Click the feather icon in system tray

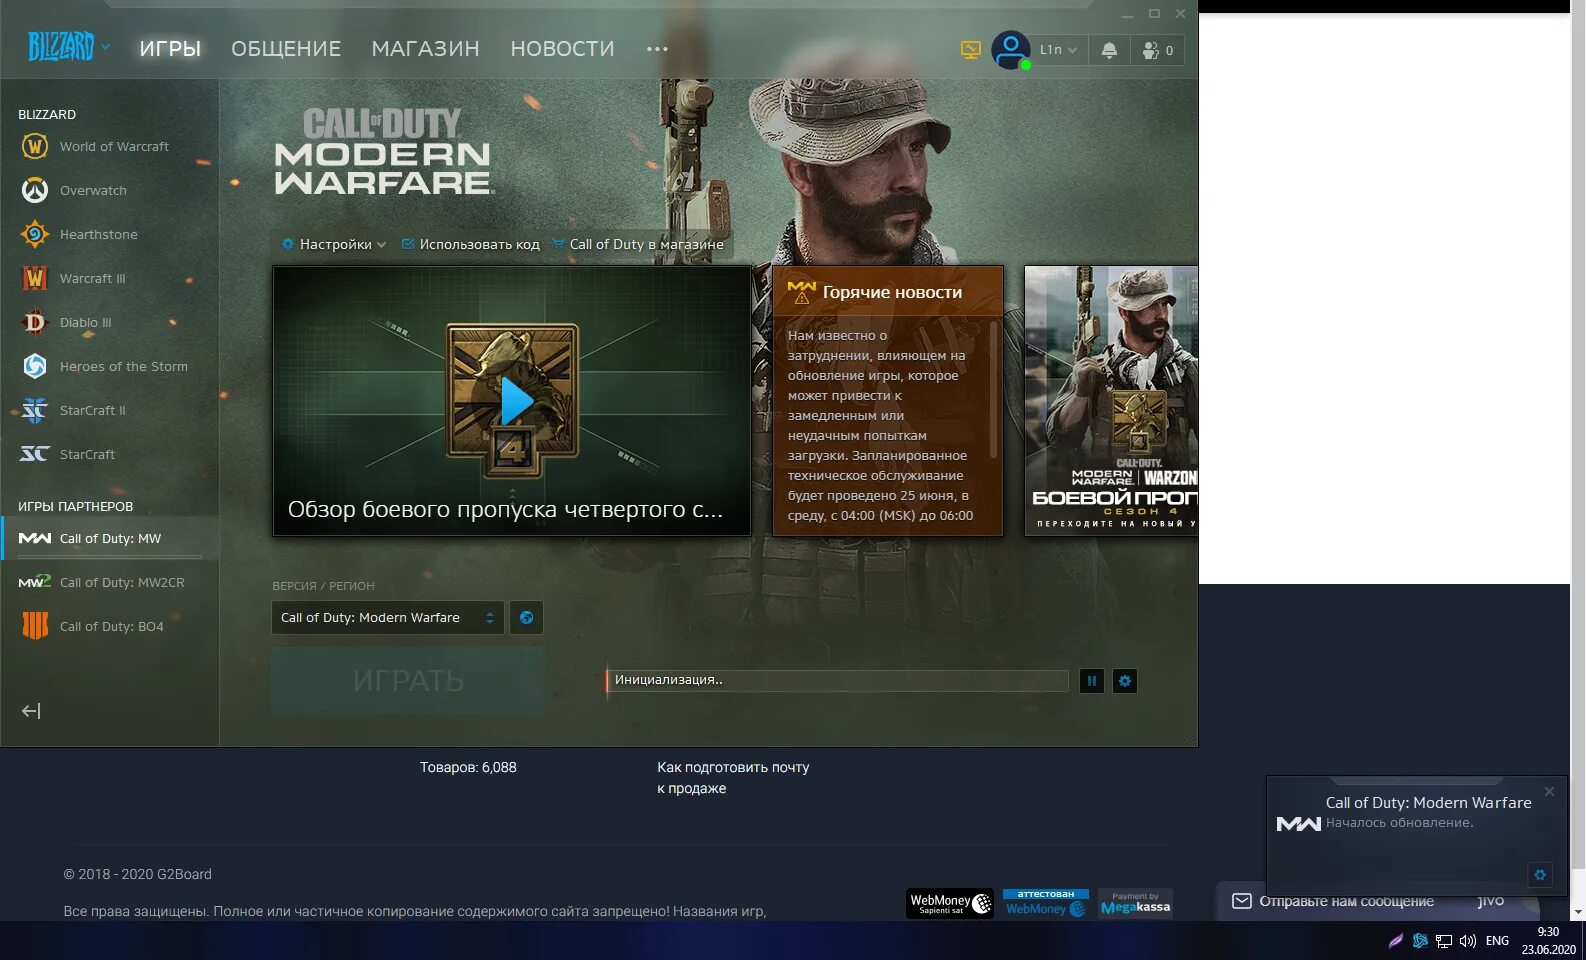tap(1396, 941)
